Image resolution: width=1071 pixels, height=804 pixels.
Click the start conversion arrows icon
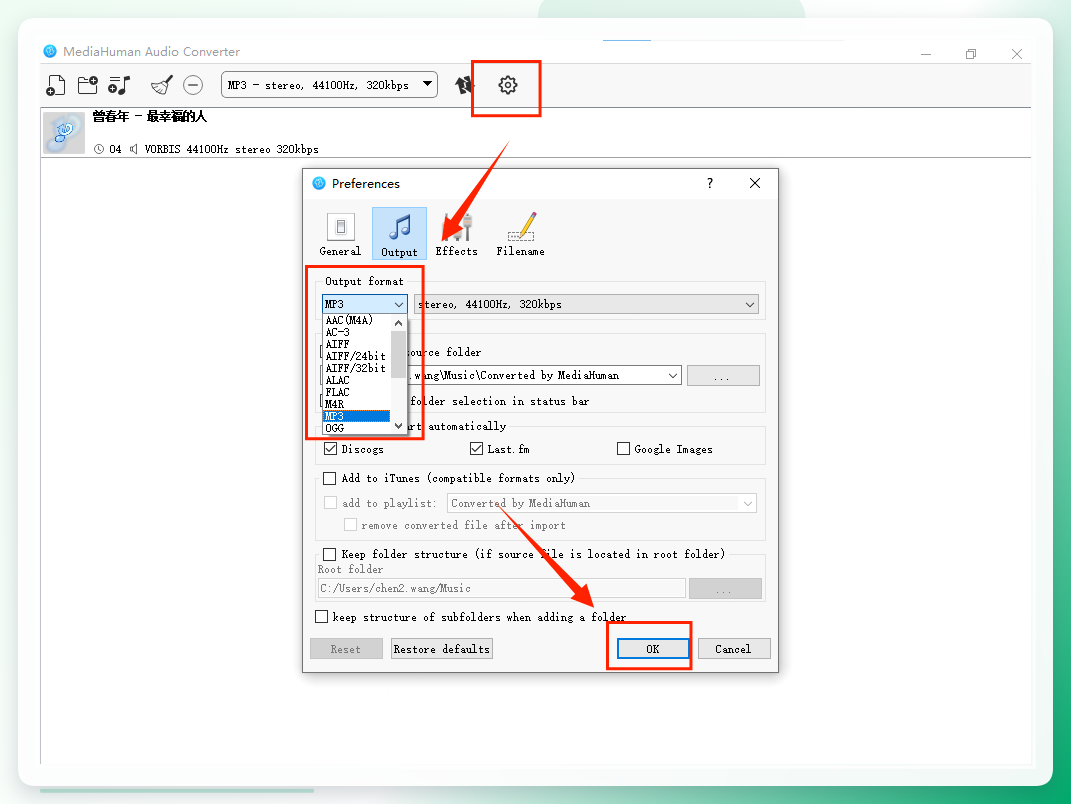(x=464, y=85)
